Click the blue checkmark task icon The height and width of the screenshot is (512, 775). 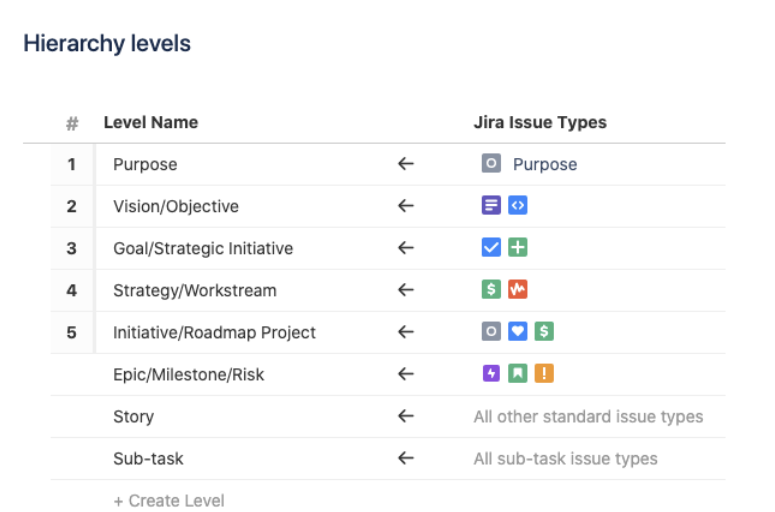490,248
